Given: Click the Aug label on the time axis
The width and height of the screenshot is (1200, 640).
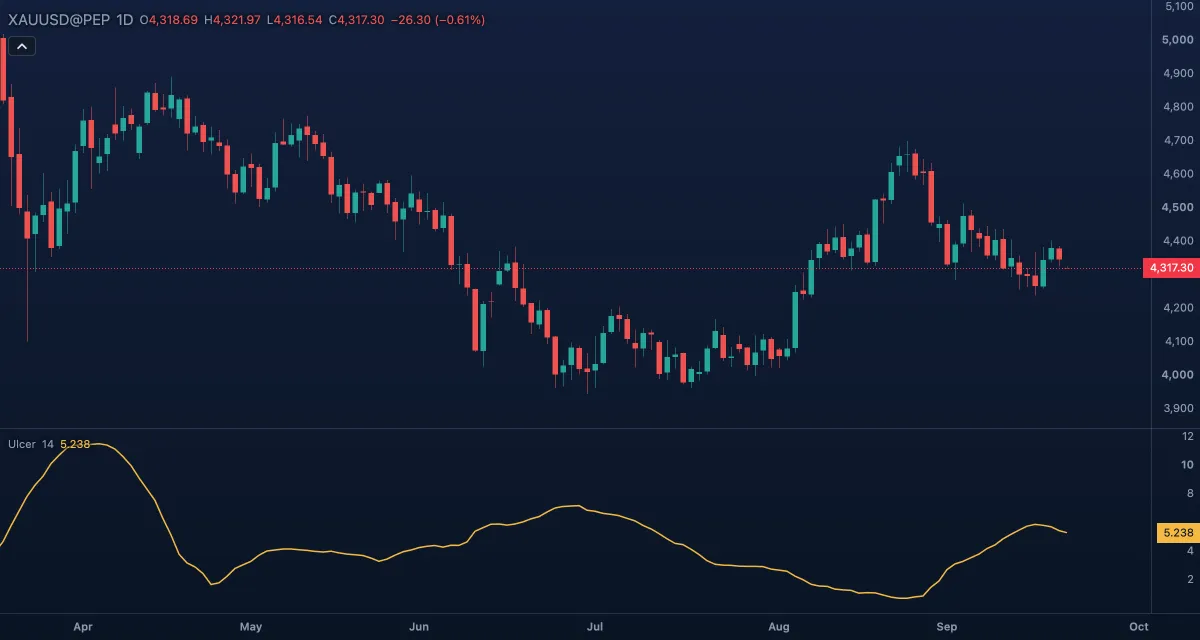Looking at the screenshot, I should tap(779, 627).
